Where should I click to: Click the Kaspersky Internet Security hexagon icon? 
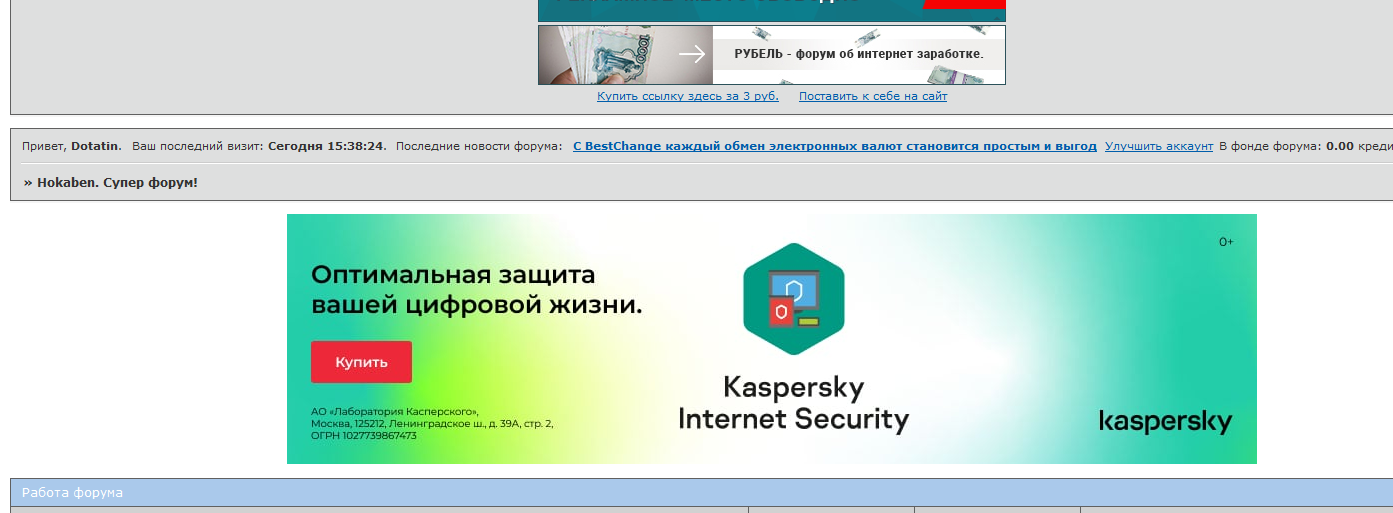tap(794, 299)
